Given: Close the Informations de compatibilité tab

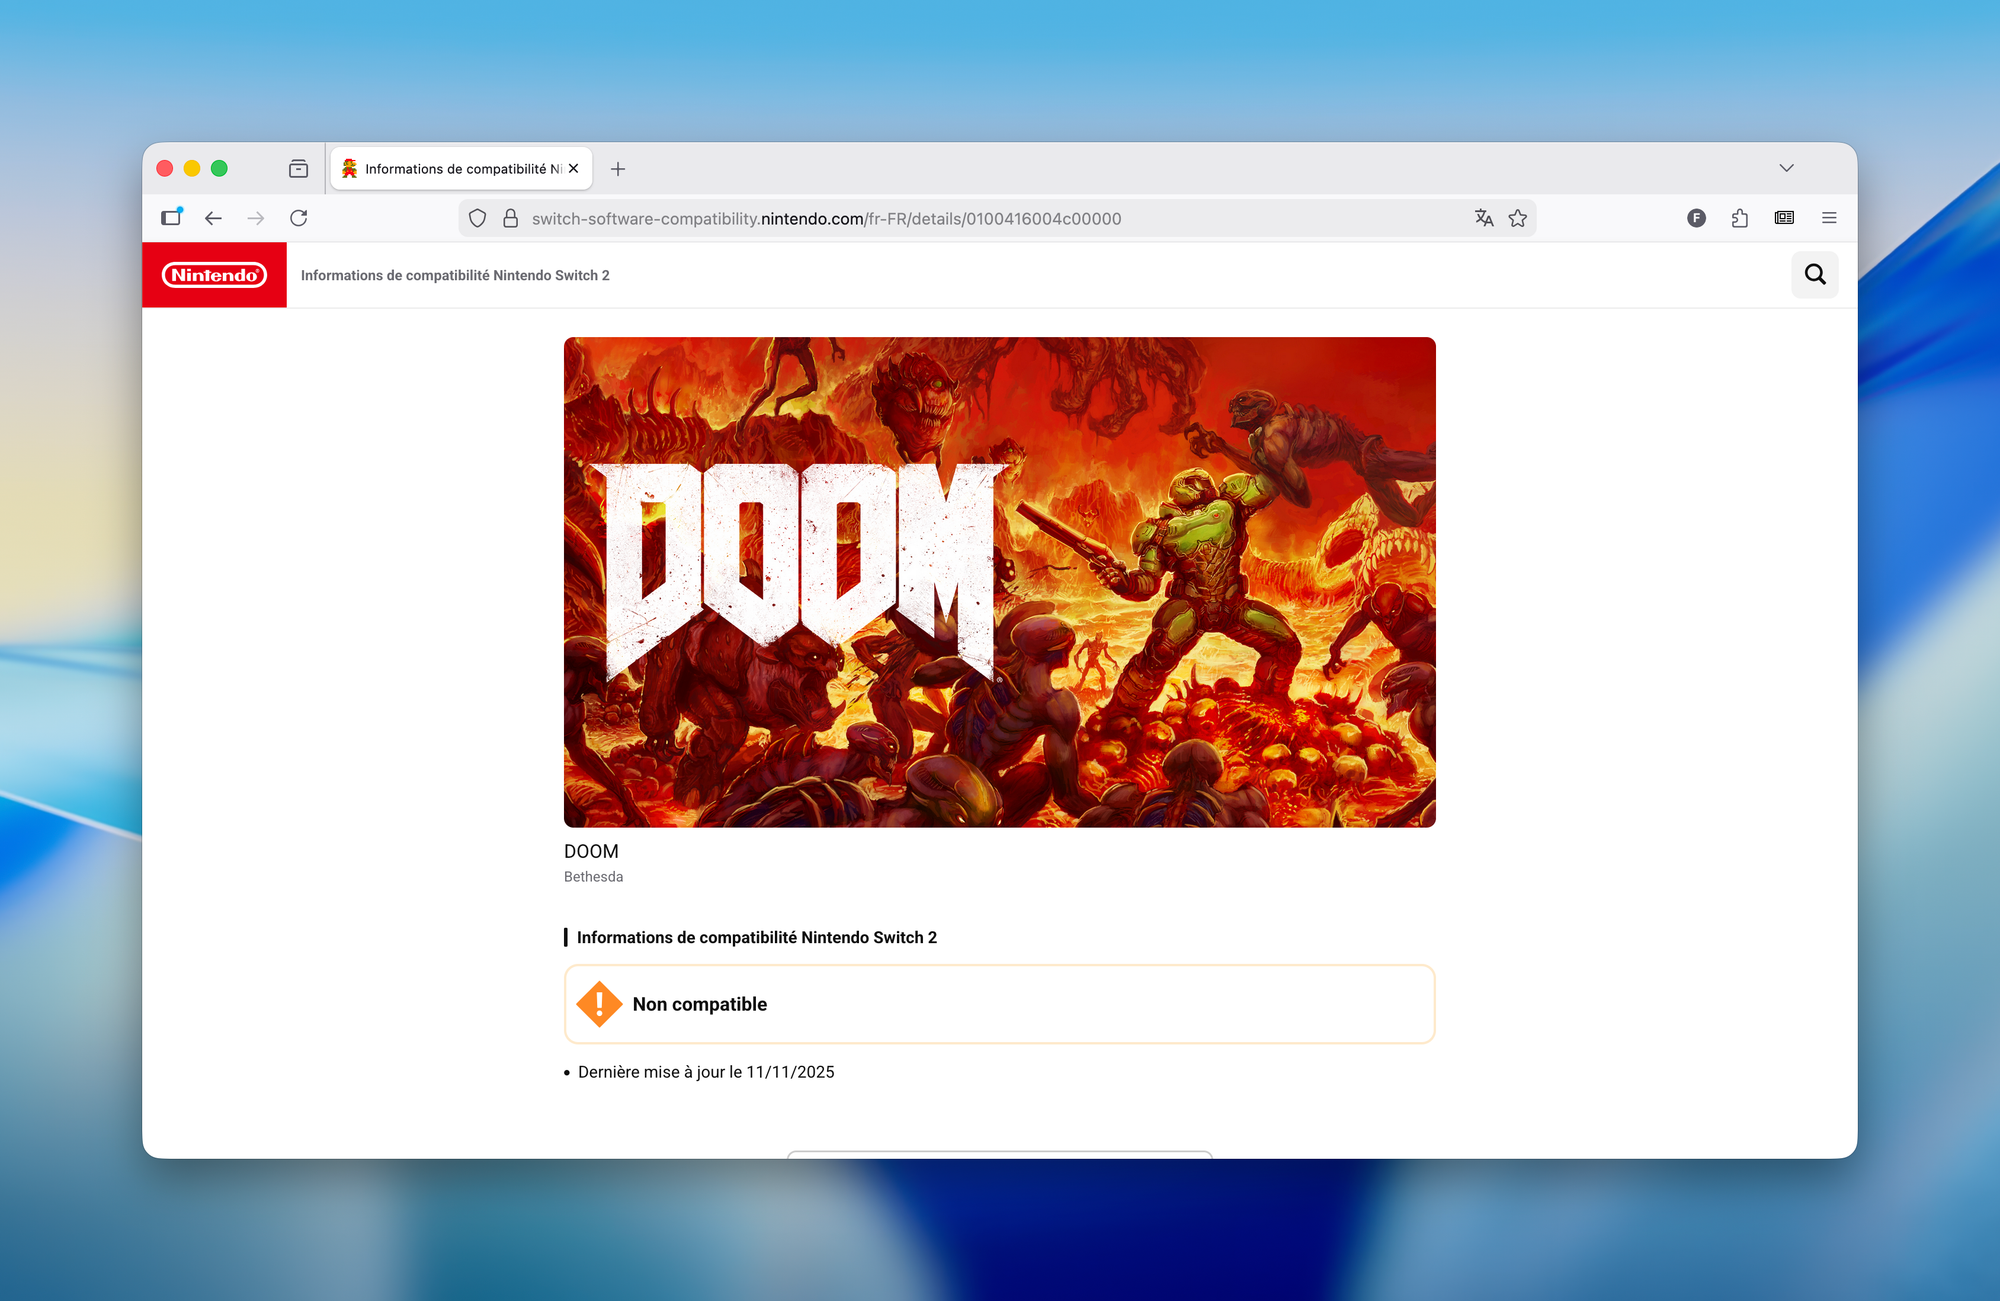Looking at the screenshot, I should coord(574,169).
